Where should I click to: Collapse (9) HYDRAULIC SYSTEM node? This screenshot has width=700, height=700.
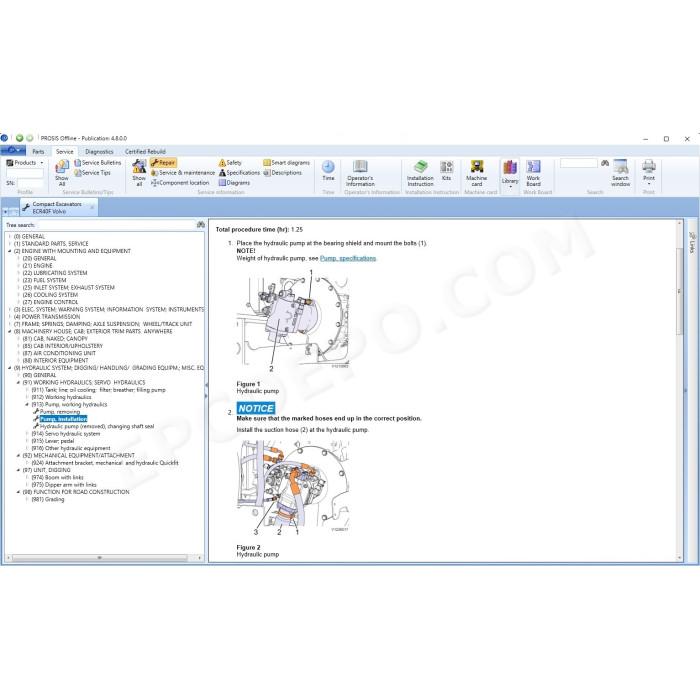[10, 368]
